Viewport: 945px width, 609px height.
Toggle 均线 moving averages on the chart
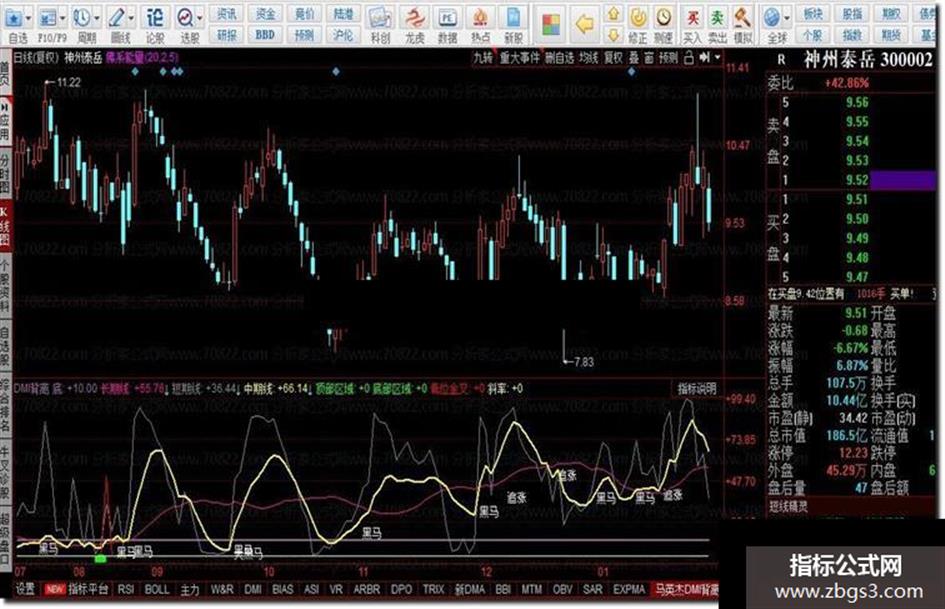pos(588,58)
